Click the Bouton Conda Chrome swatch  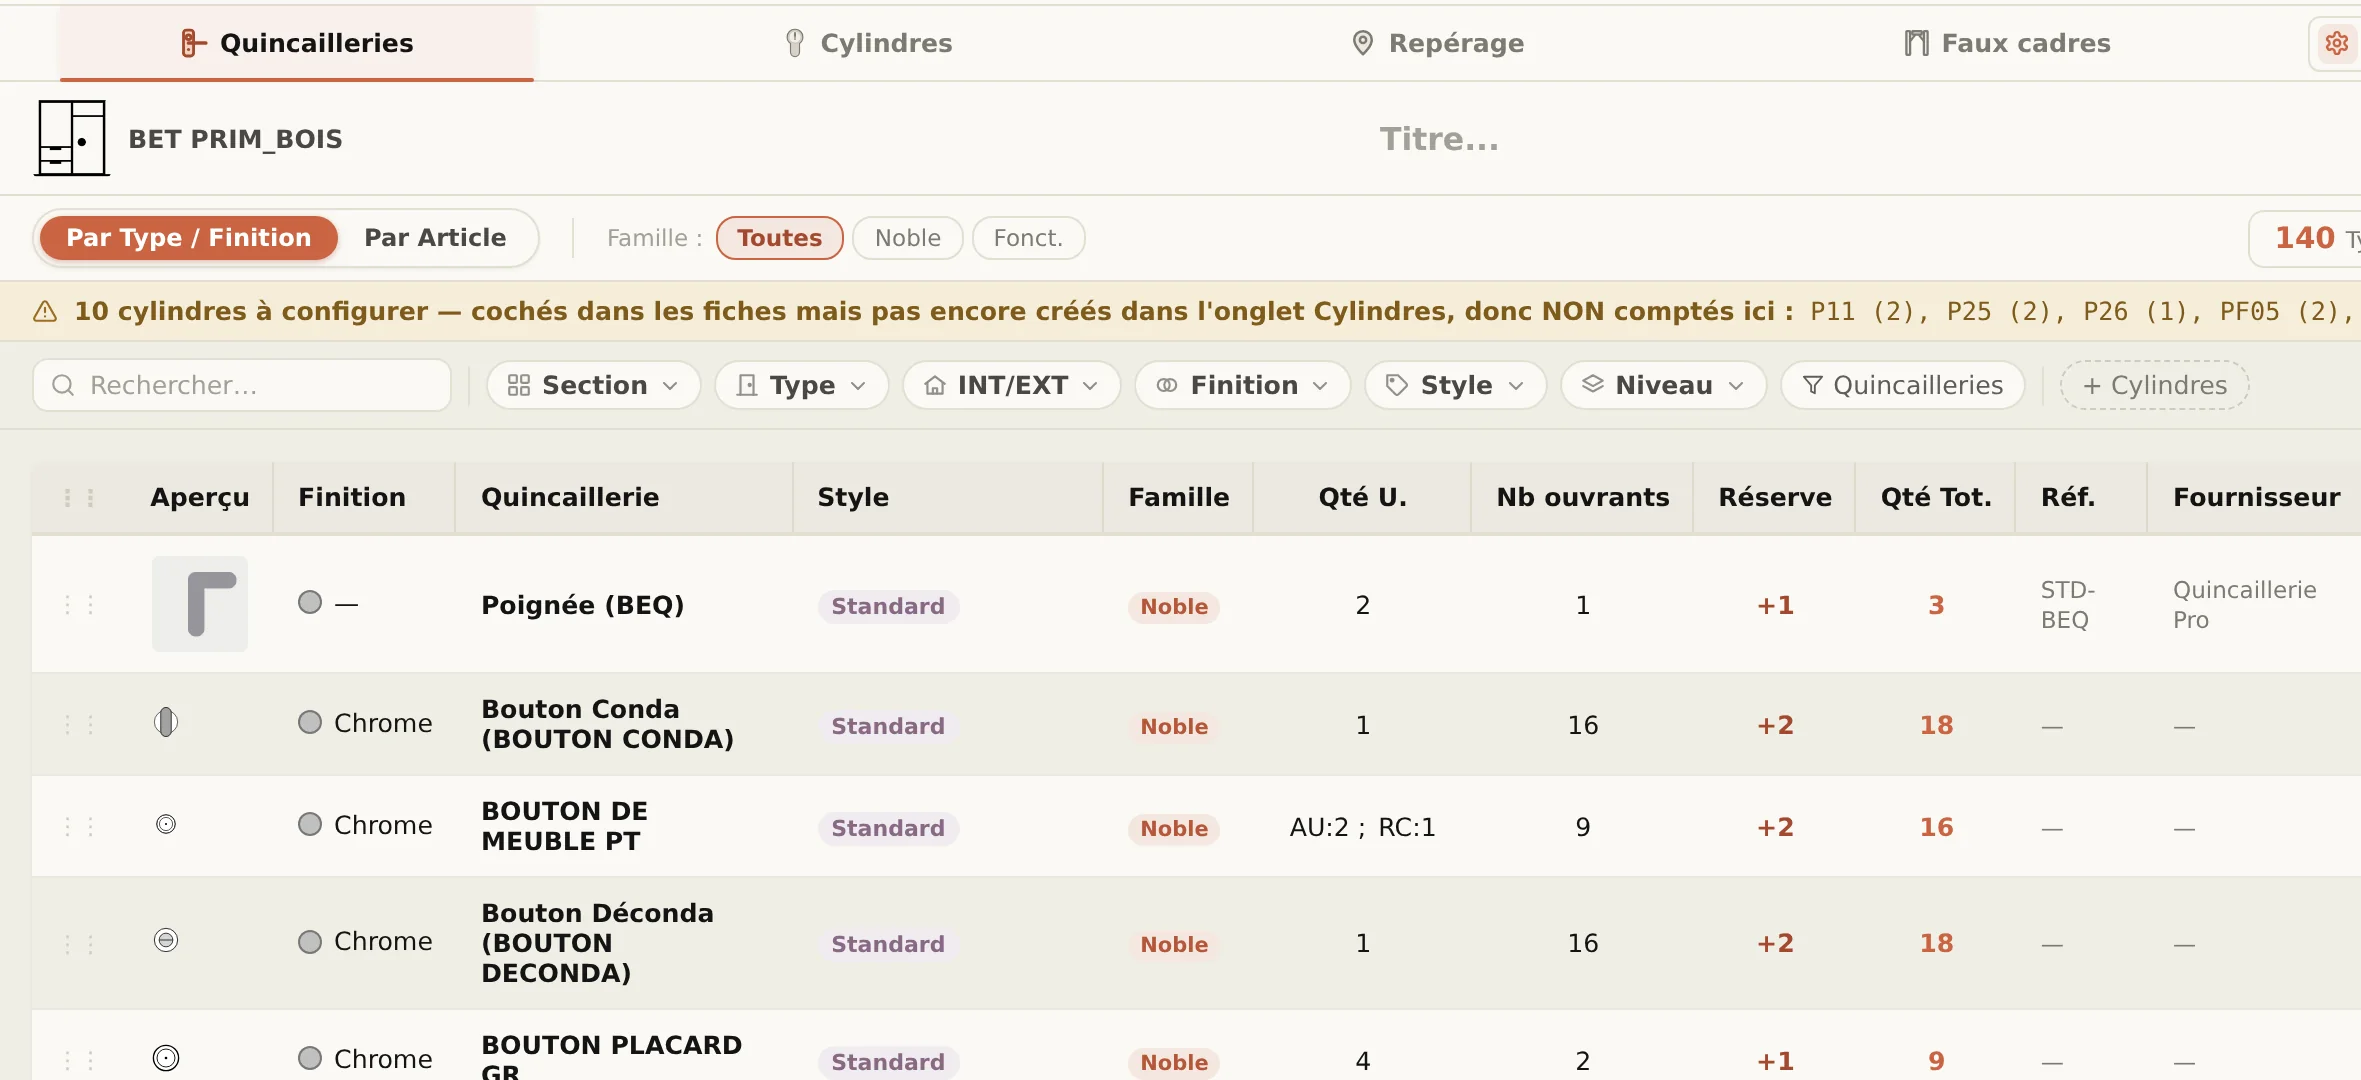310,722
